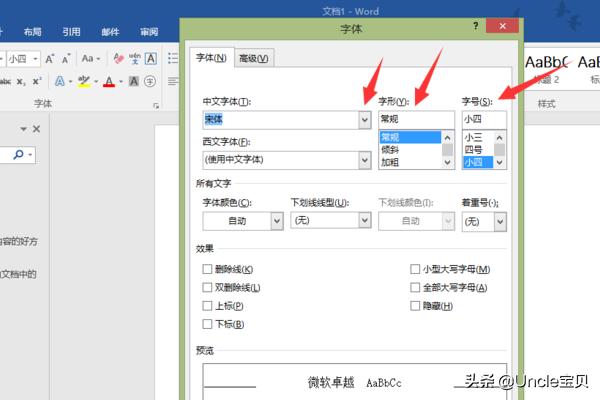Choose 四号 in the font size list
This screenshot has height=400, width=600.
(473, 149)
